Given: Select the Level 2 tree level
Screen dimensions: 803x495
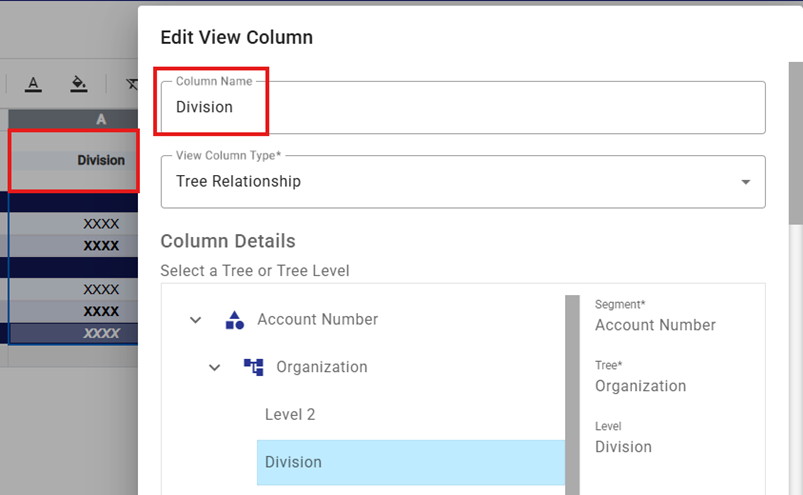Looking at the screenshot, I should 290,415.
